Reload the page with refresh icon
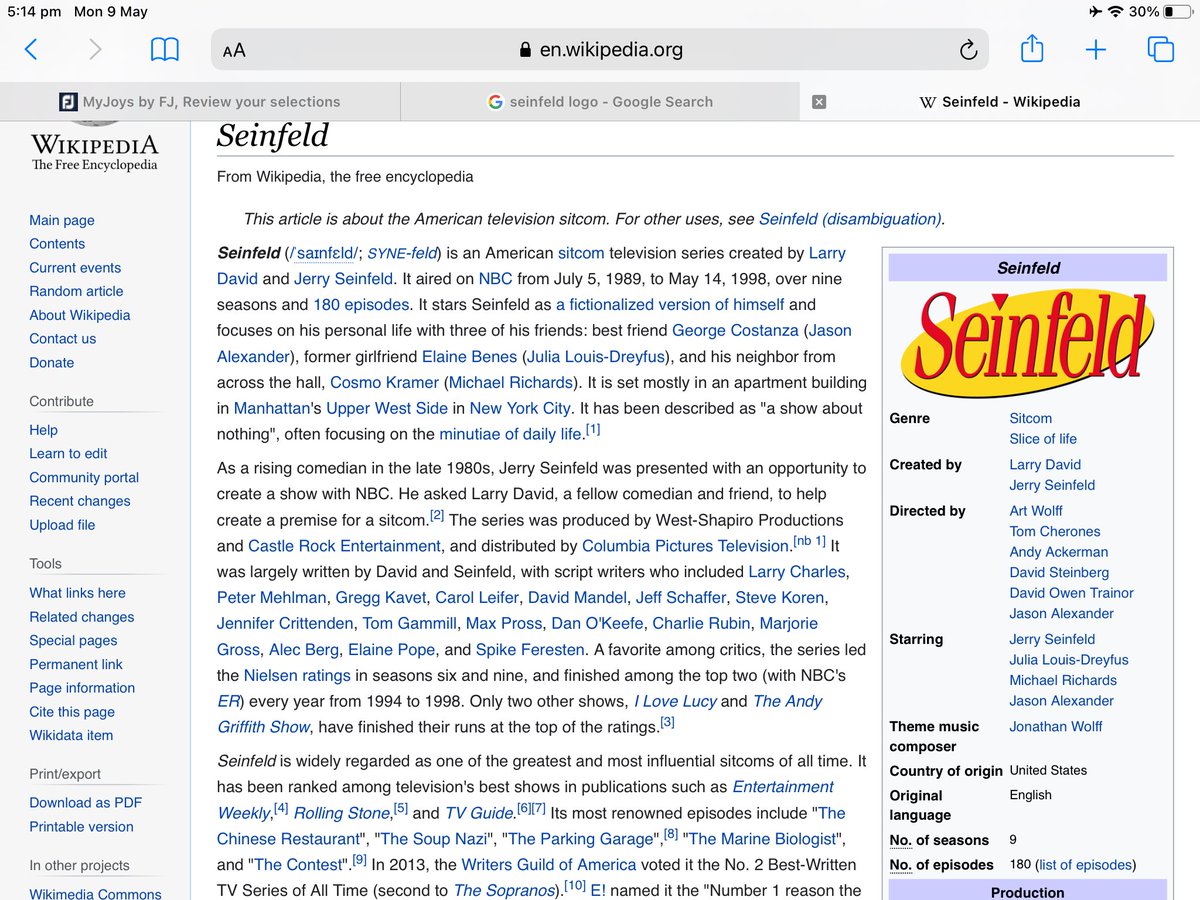Screen dimensions: 1200x900 pos(968,50)
